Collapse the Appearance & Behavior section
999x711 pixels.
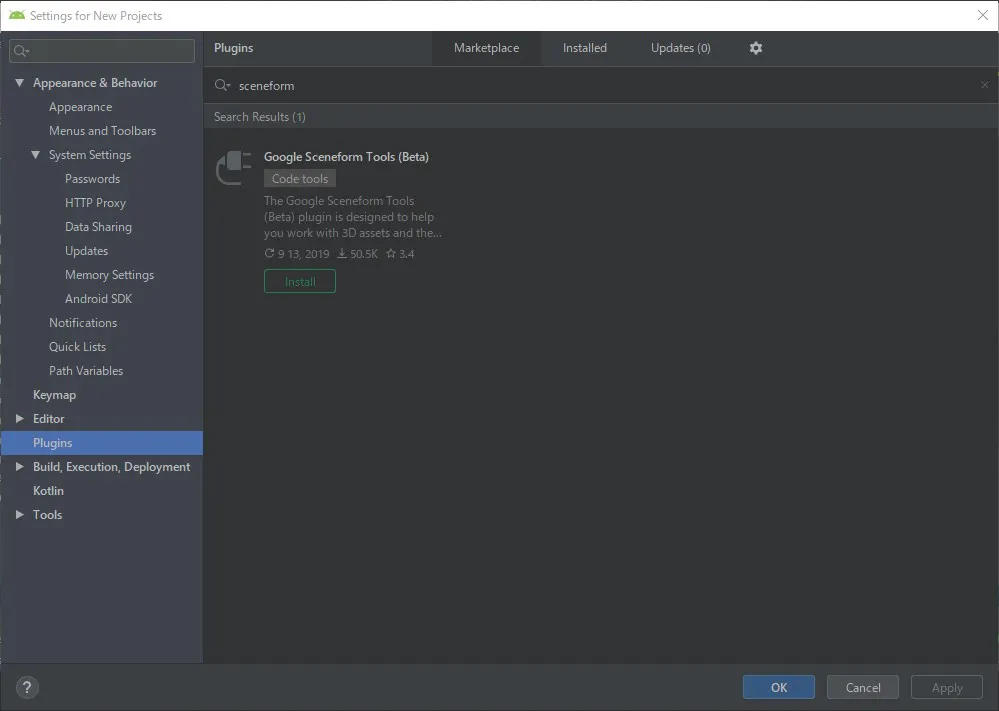[x=20, y=83]
